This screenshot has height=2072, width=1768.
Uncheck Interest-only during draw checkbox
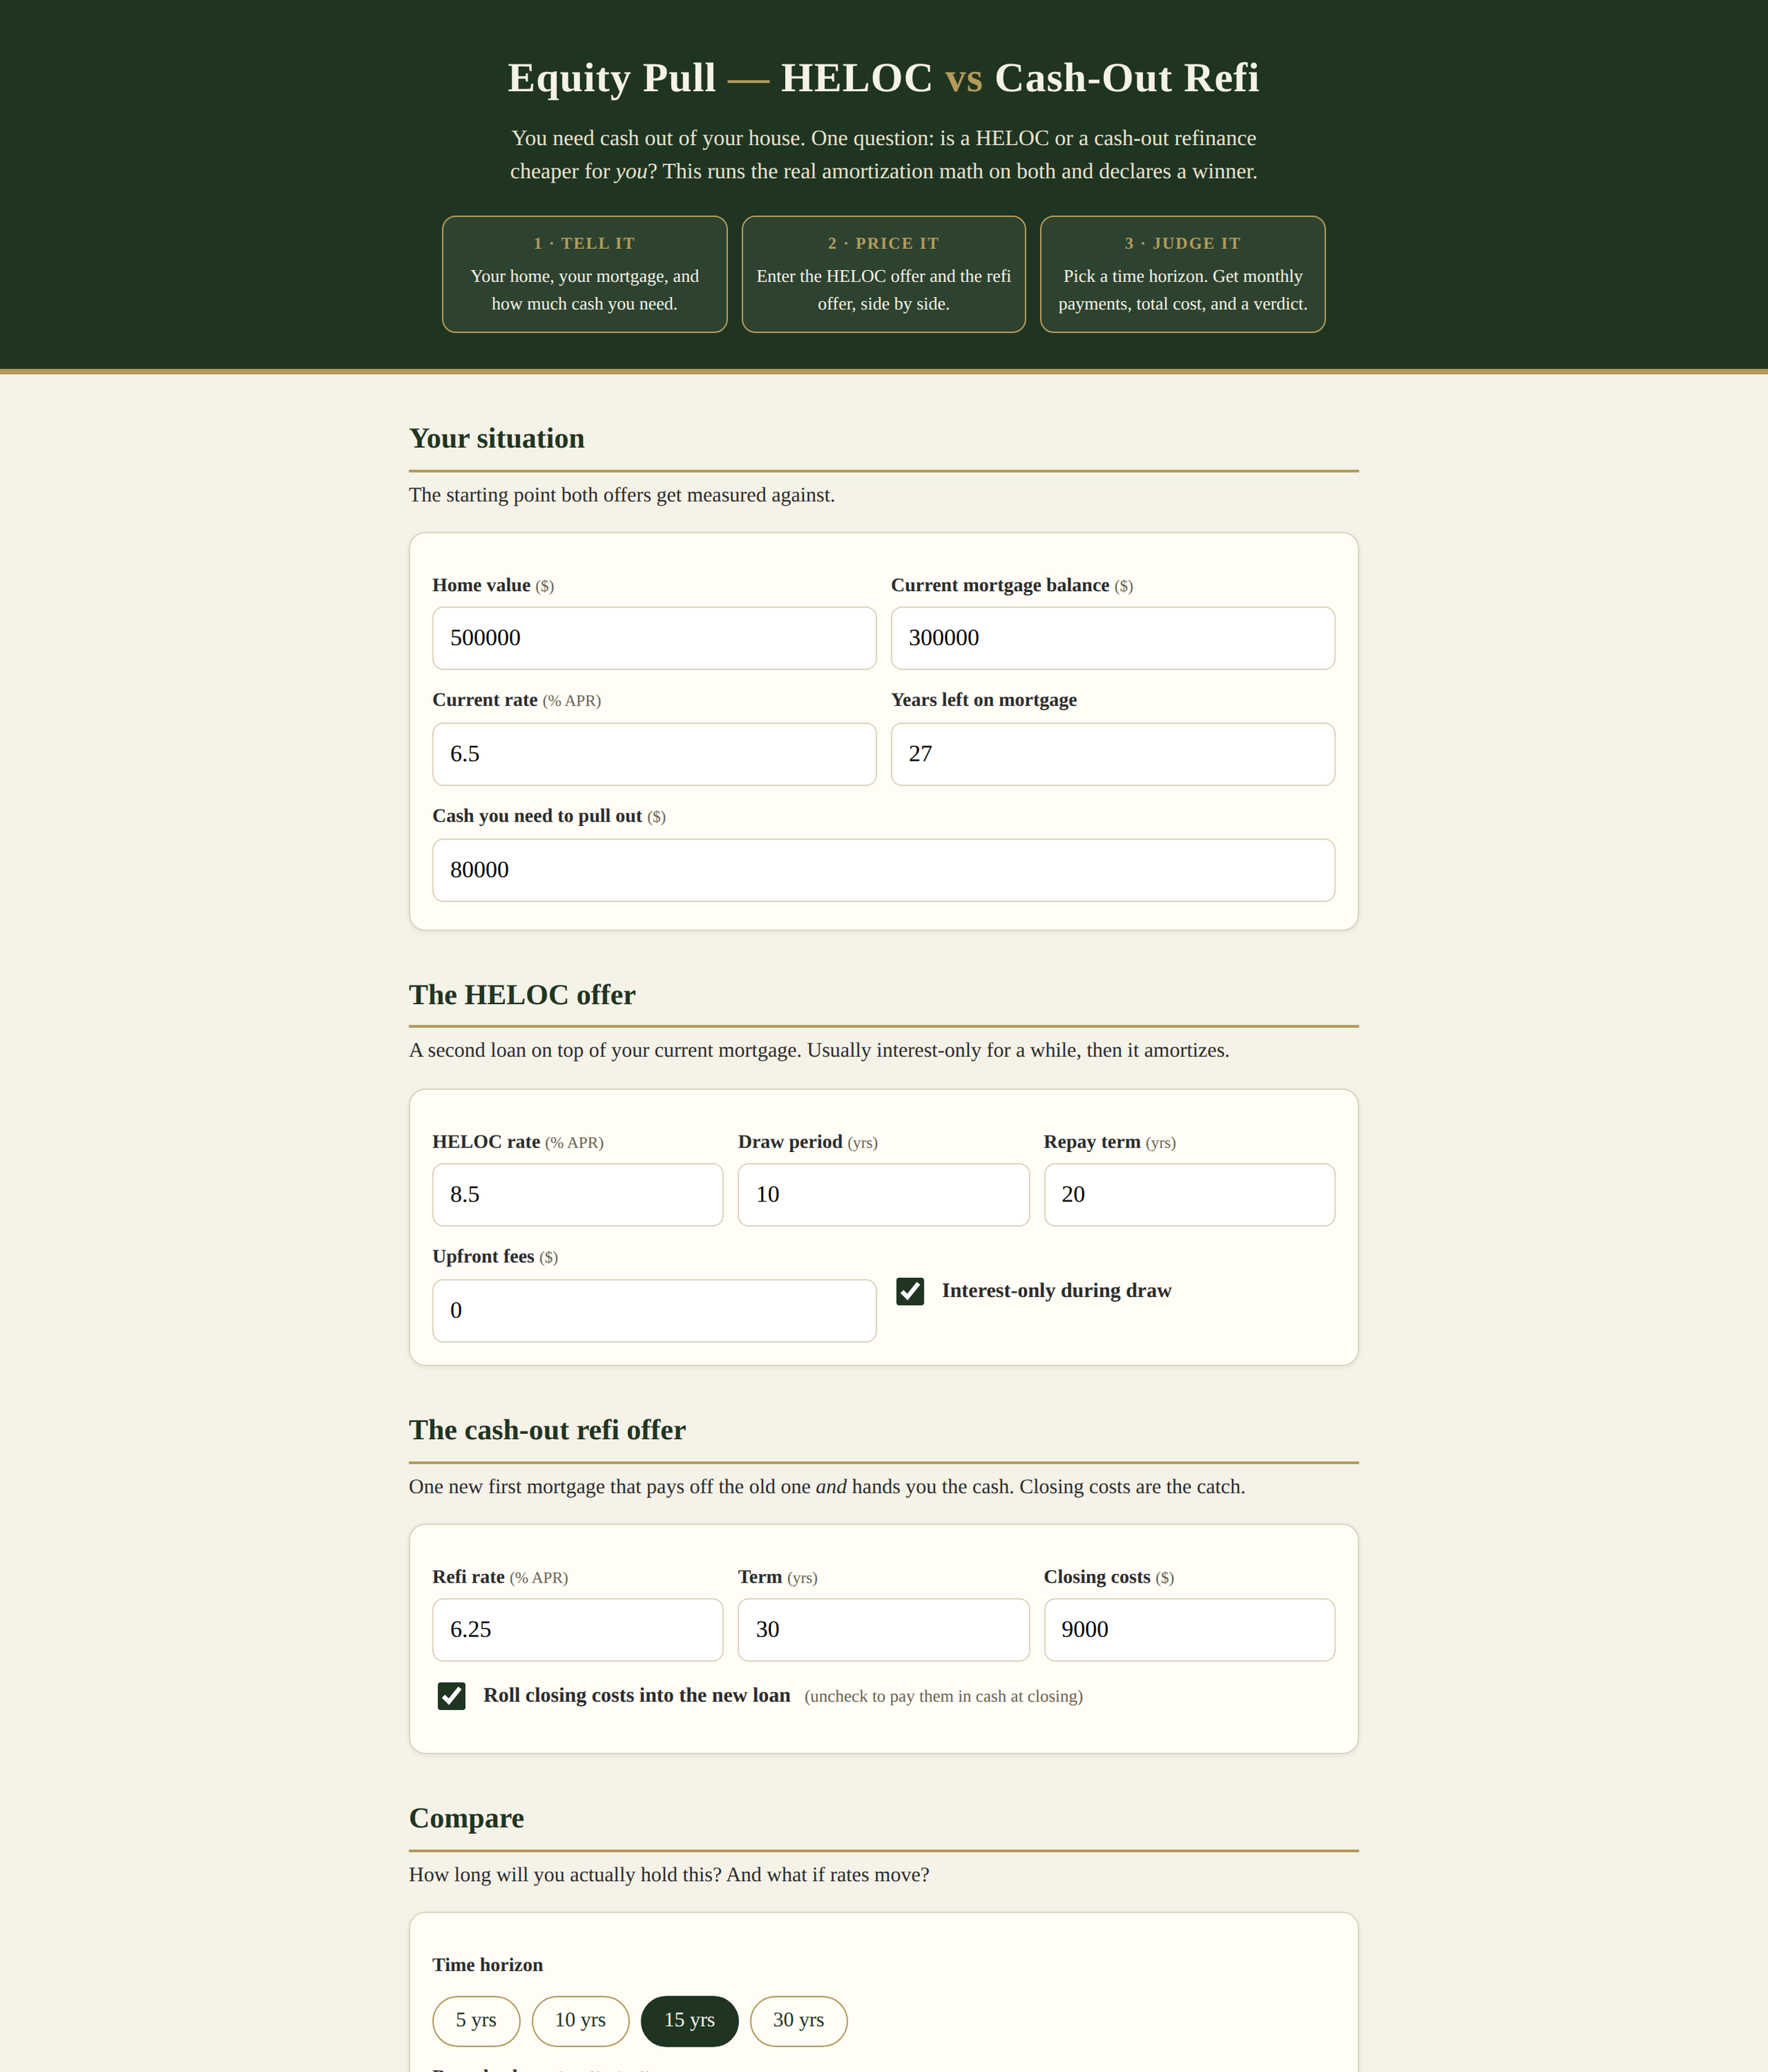click(x=910, y=1291)
